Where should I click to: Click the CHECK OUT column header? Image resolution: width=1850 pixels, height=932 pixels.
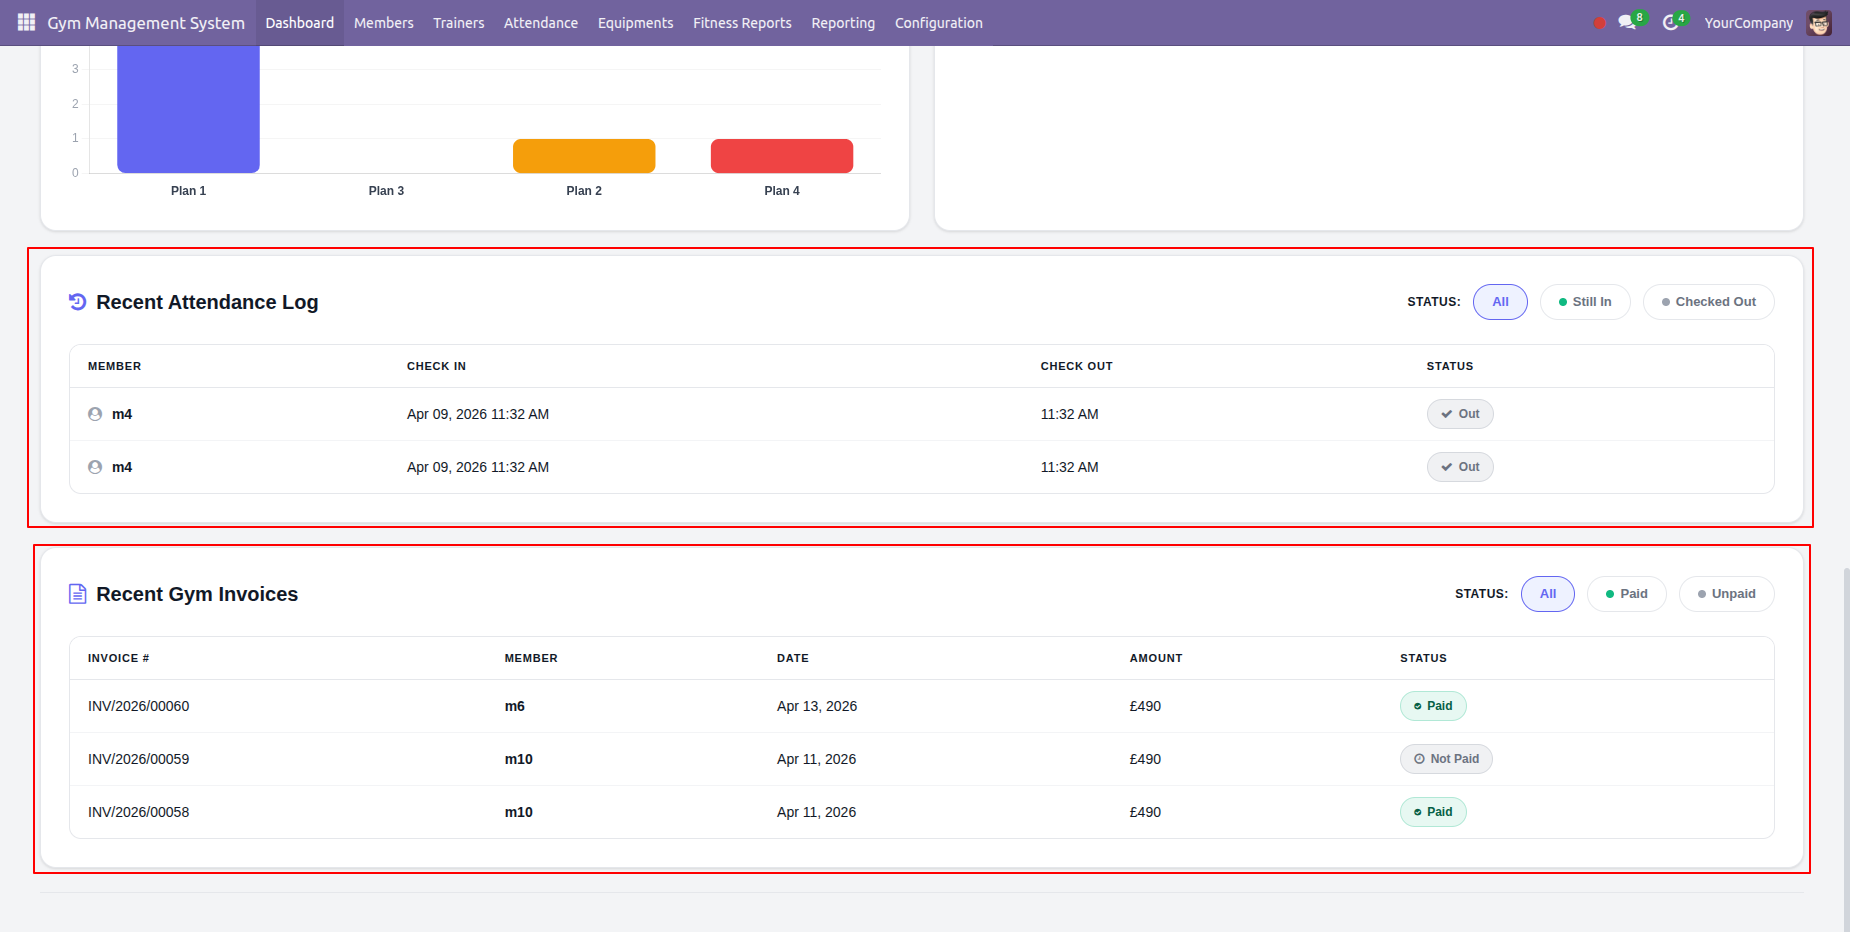(x=1076, y=366)
